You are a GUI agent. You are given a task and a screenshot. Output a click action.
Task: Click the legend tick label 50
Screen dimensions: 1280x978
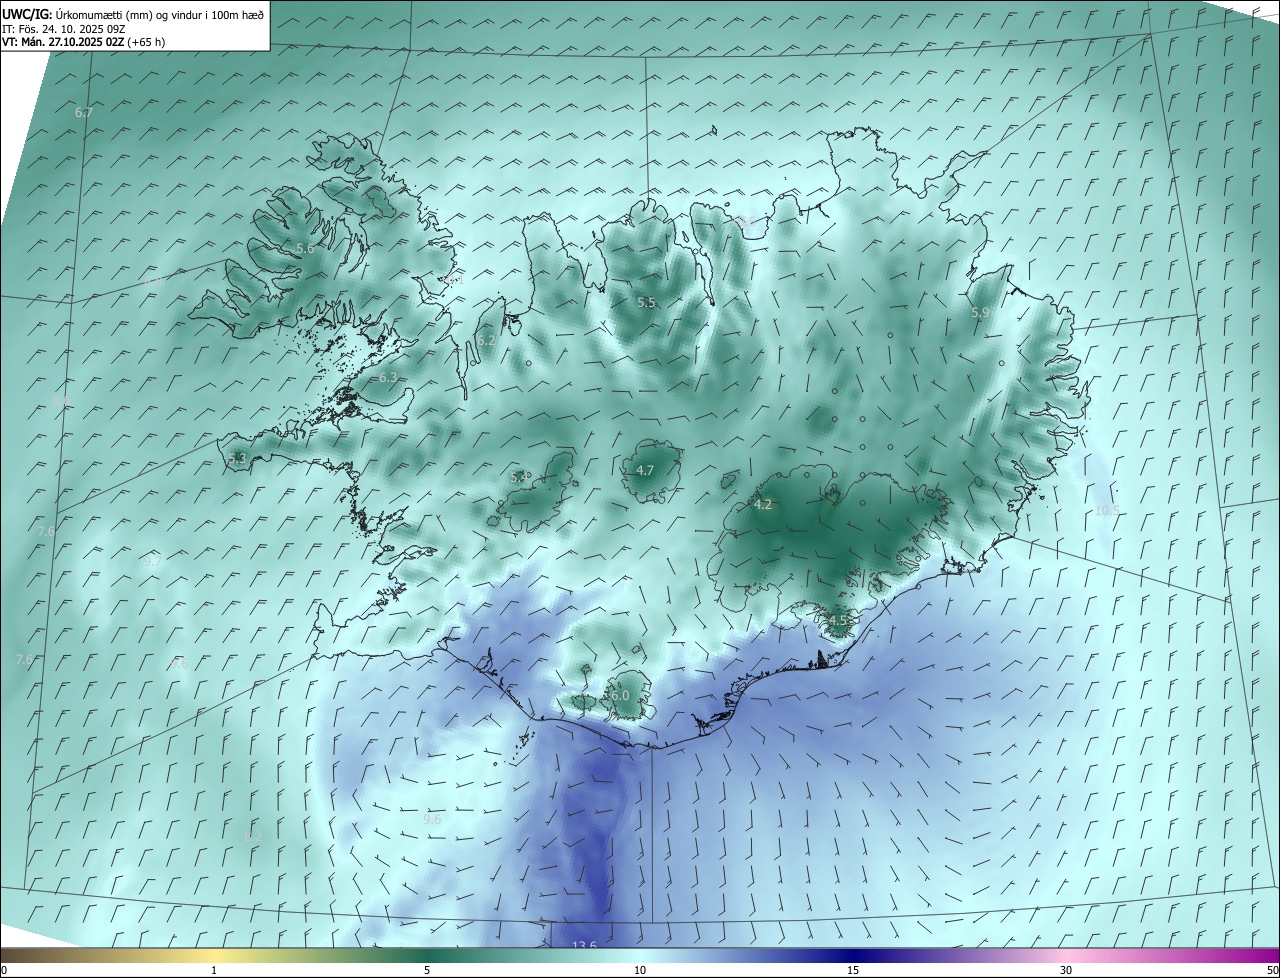tap(1272, 970)
